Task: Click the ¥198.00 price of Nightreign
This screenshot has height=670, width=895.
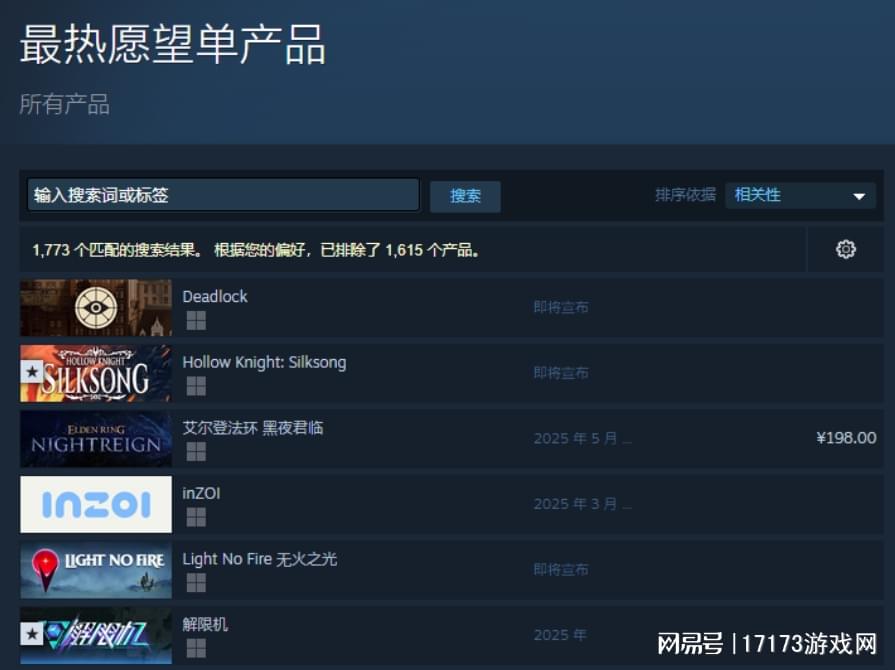Action: (846, 438)
